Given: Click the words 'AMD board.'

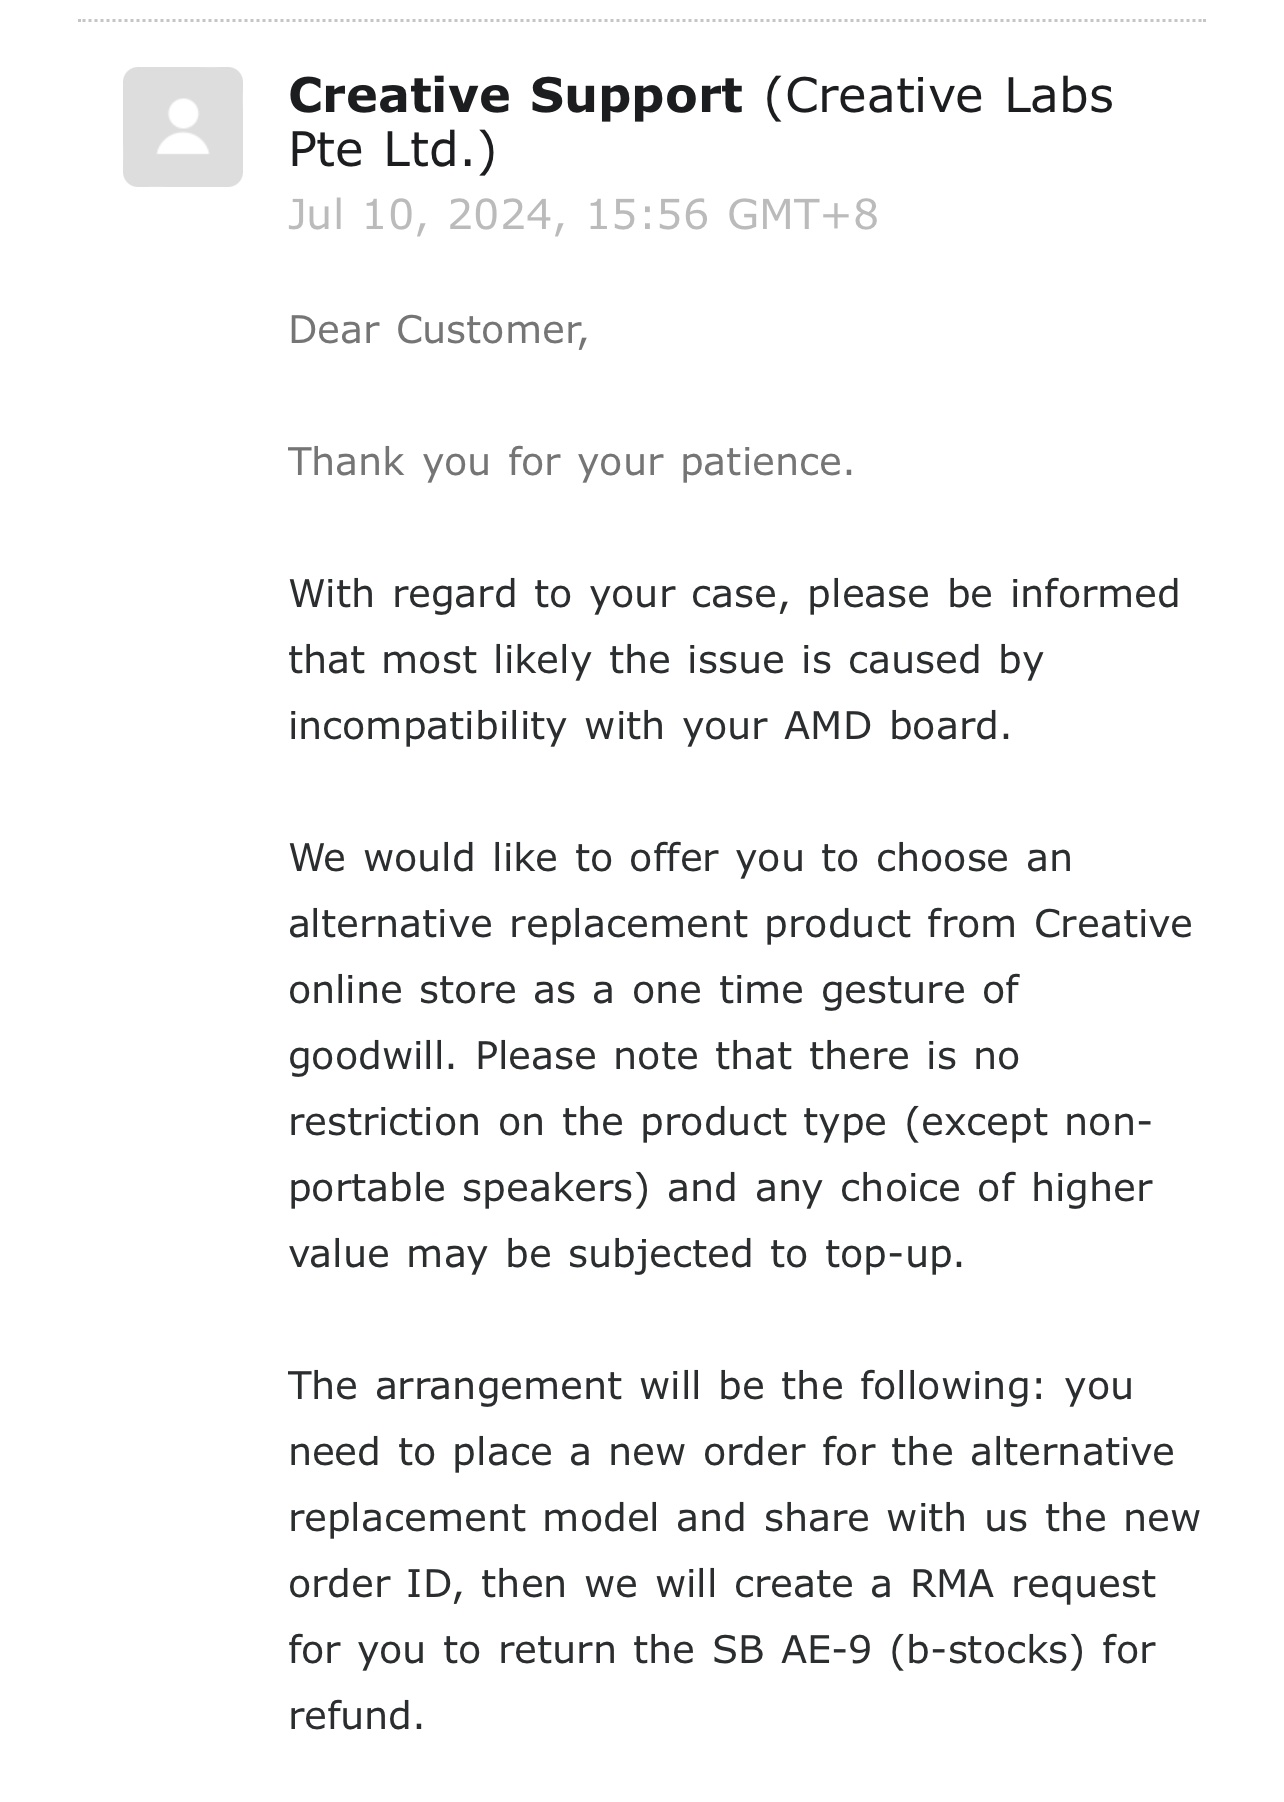Looking at the screenshot, I should coord(897,726).
